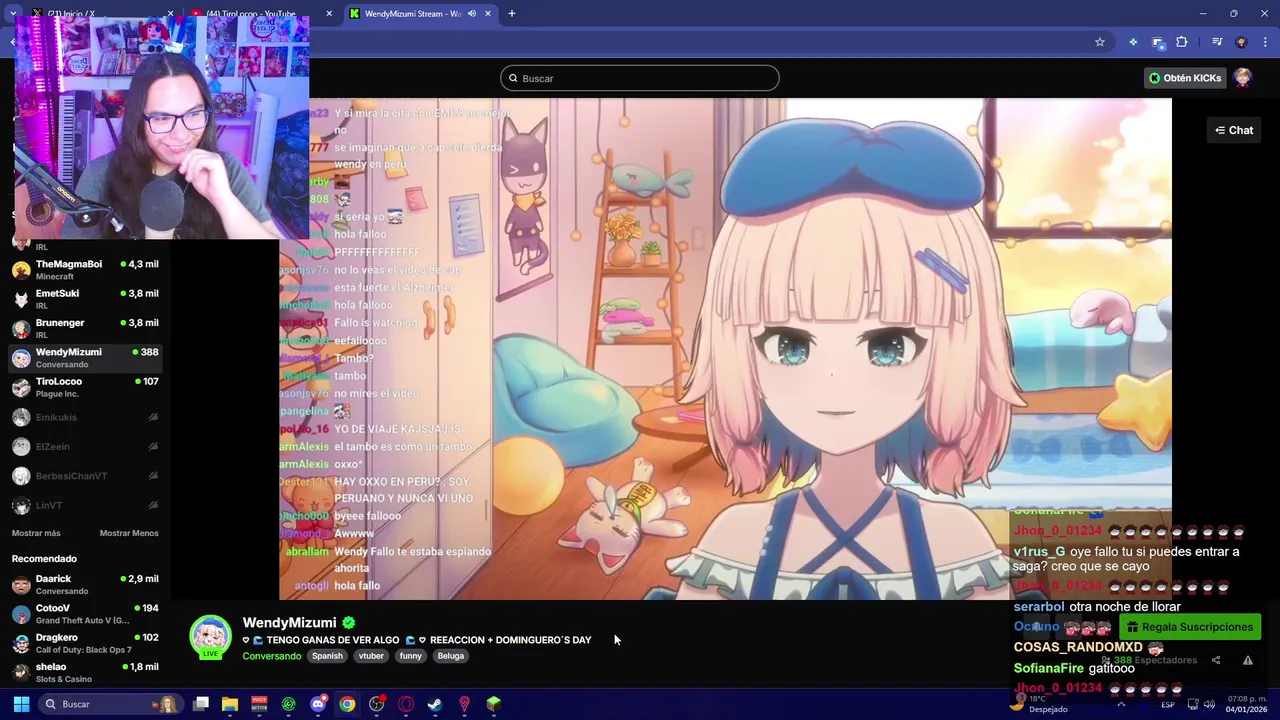
Task: Open TheMagmaBoi channel in sidebar
Action: (85, 270)
